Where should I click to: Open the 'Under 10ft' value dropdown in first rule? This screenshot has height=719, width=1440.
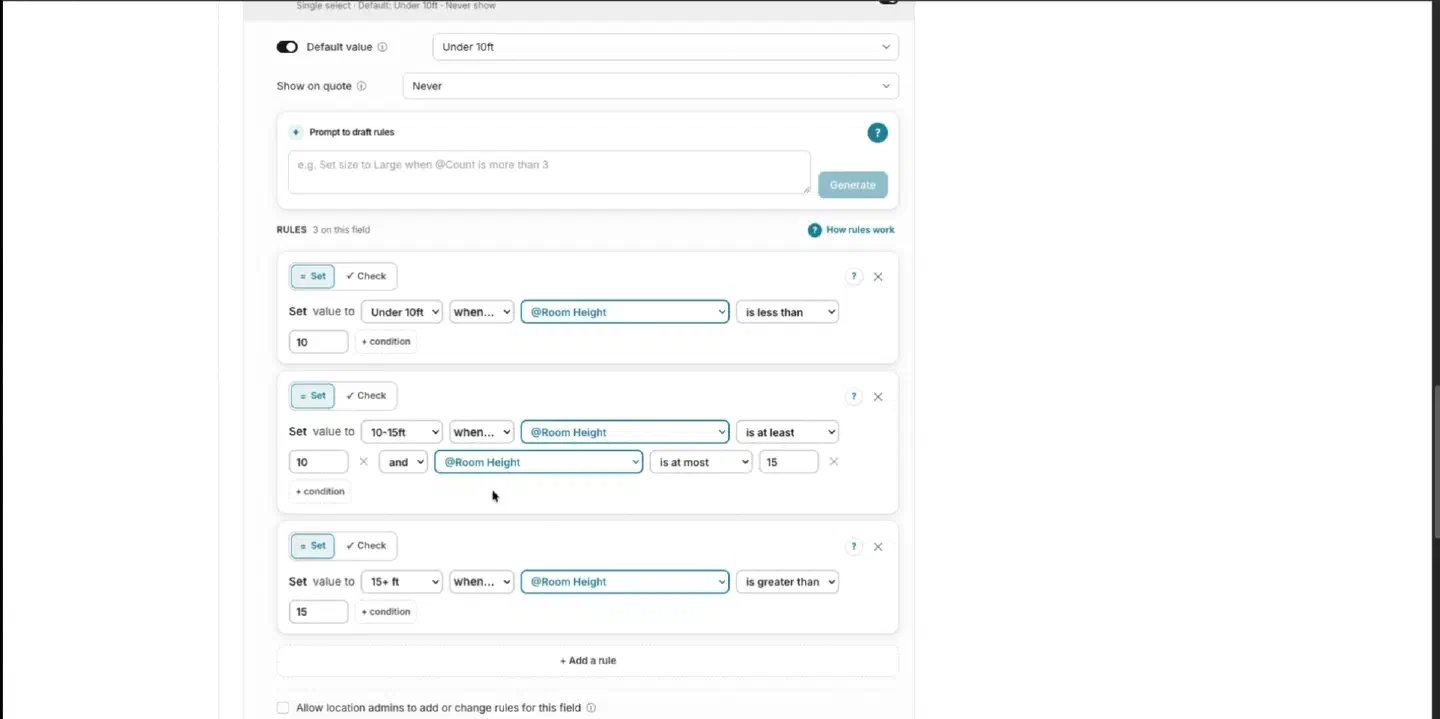(401, 312)
